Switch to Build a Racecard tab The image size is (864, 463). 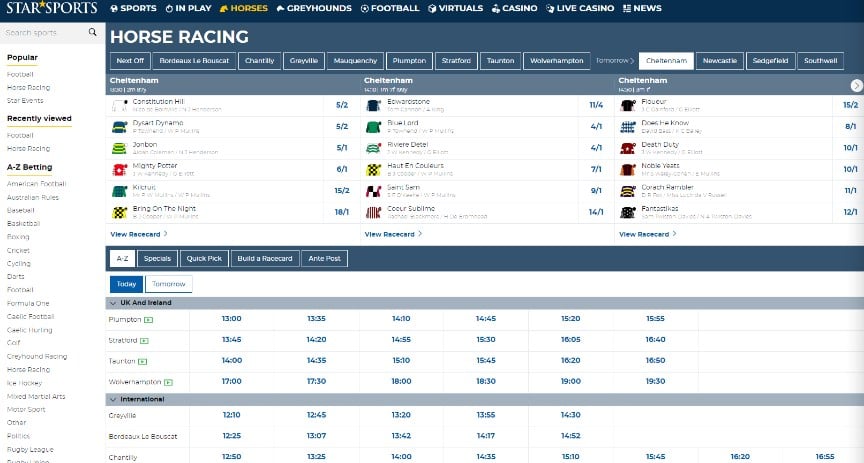[265, 259]
